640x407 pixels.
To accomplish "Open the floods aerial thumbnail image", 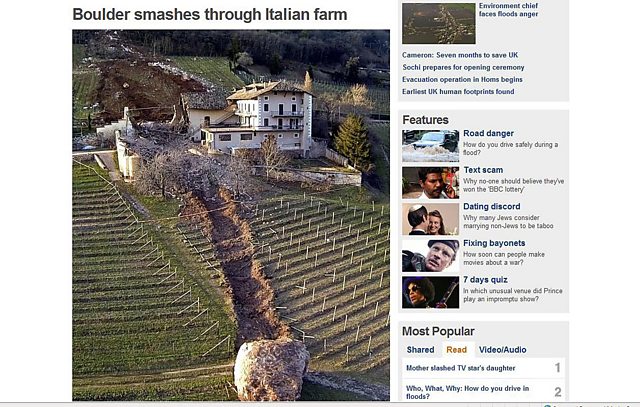I will 439,23.
